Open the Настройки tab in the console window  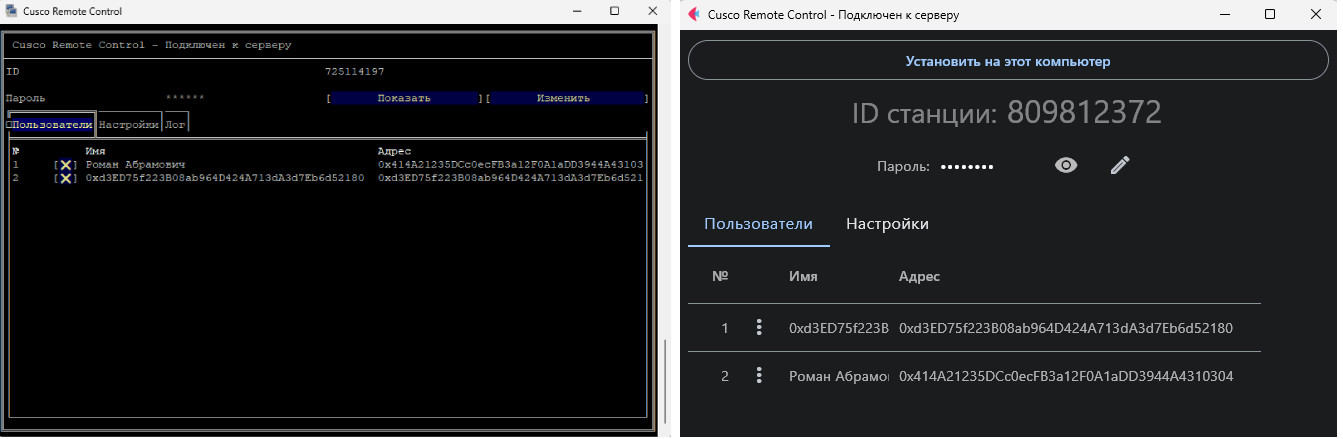pyautogui.click(x=129, y=125)
